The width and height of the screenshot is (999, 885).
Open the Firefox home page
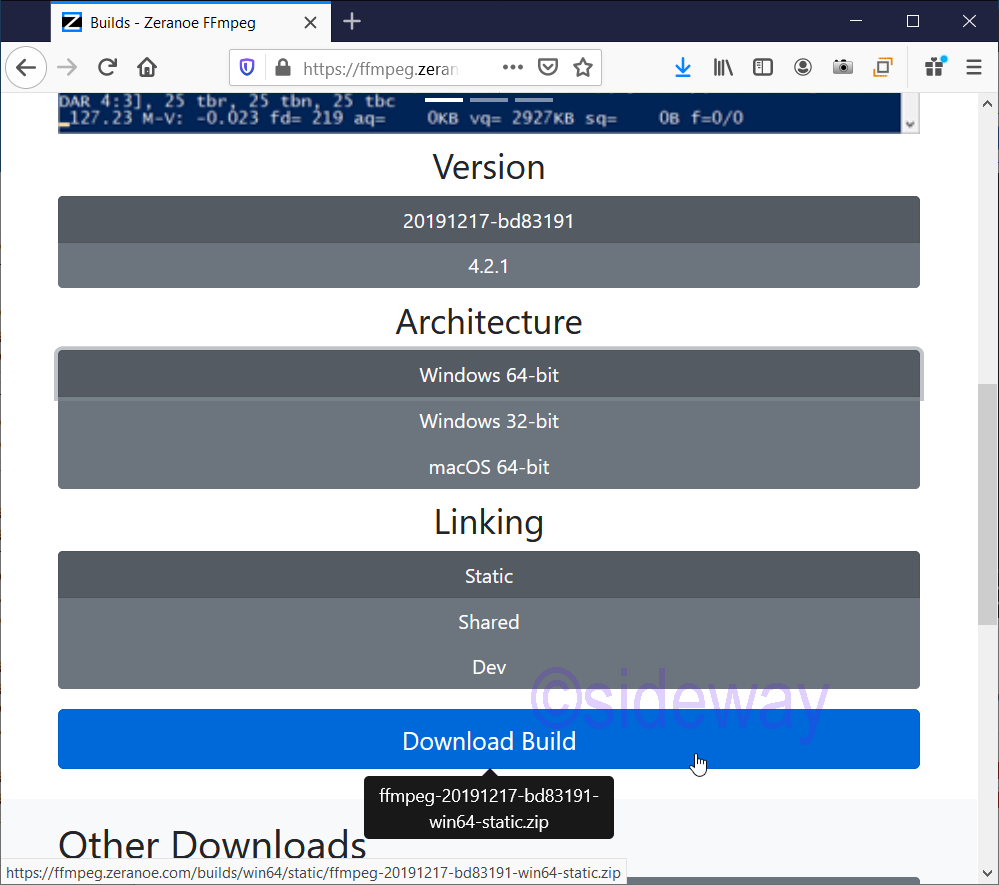(x=147, y=68)
